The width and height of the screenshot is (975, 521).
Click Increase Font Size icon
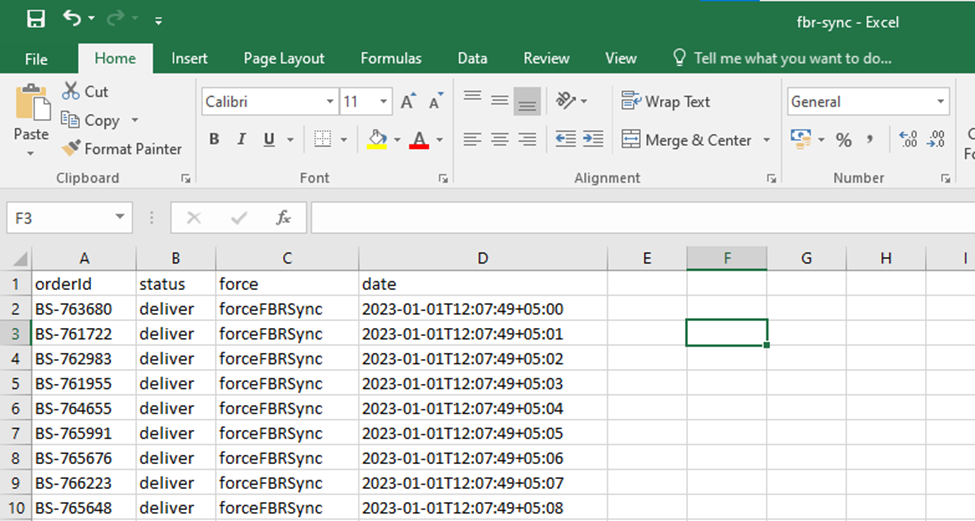(407, 102)
